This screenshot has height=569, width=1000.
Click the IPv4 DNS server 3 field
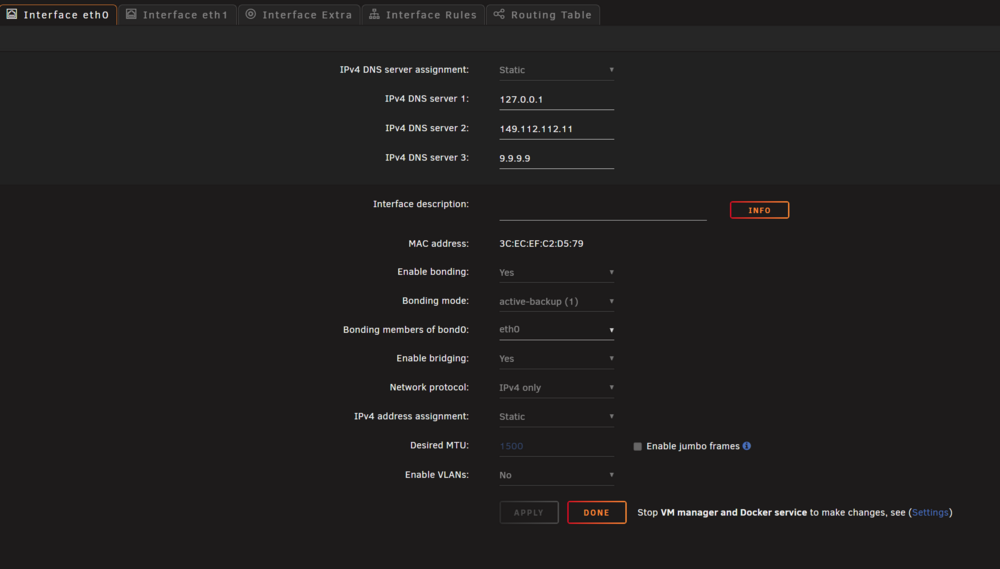point(556,158)
